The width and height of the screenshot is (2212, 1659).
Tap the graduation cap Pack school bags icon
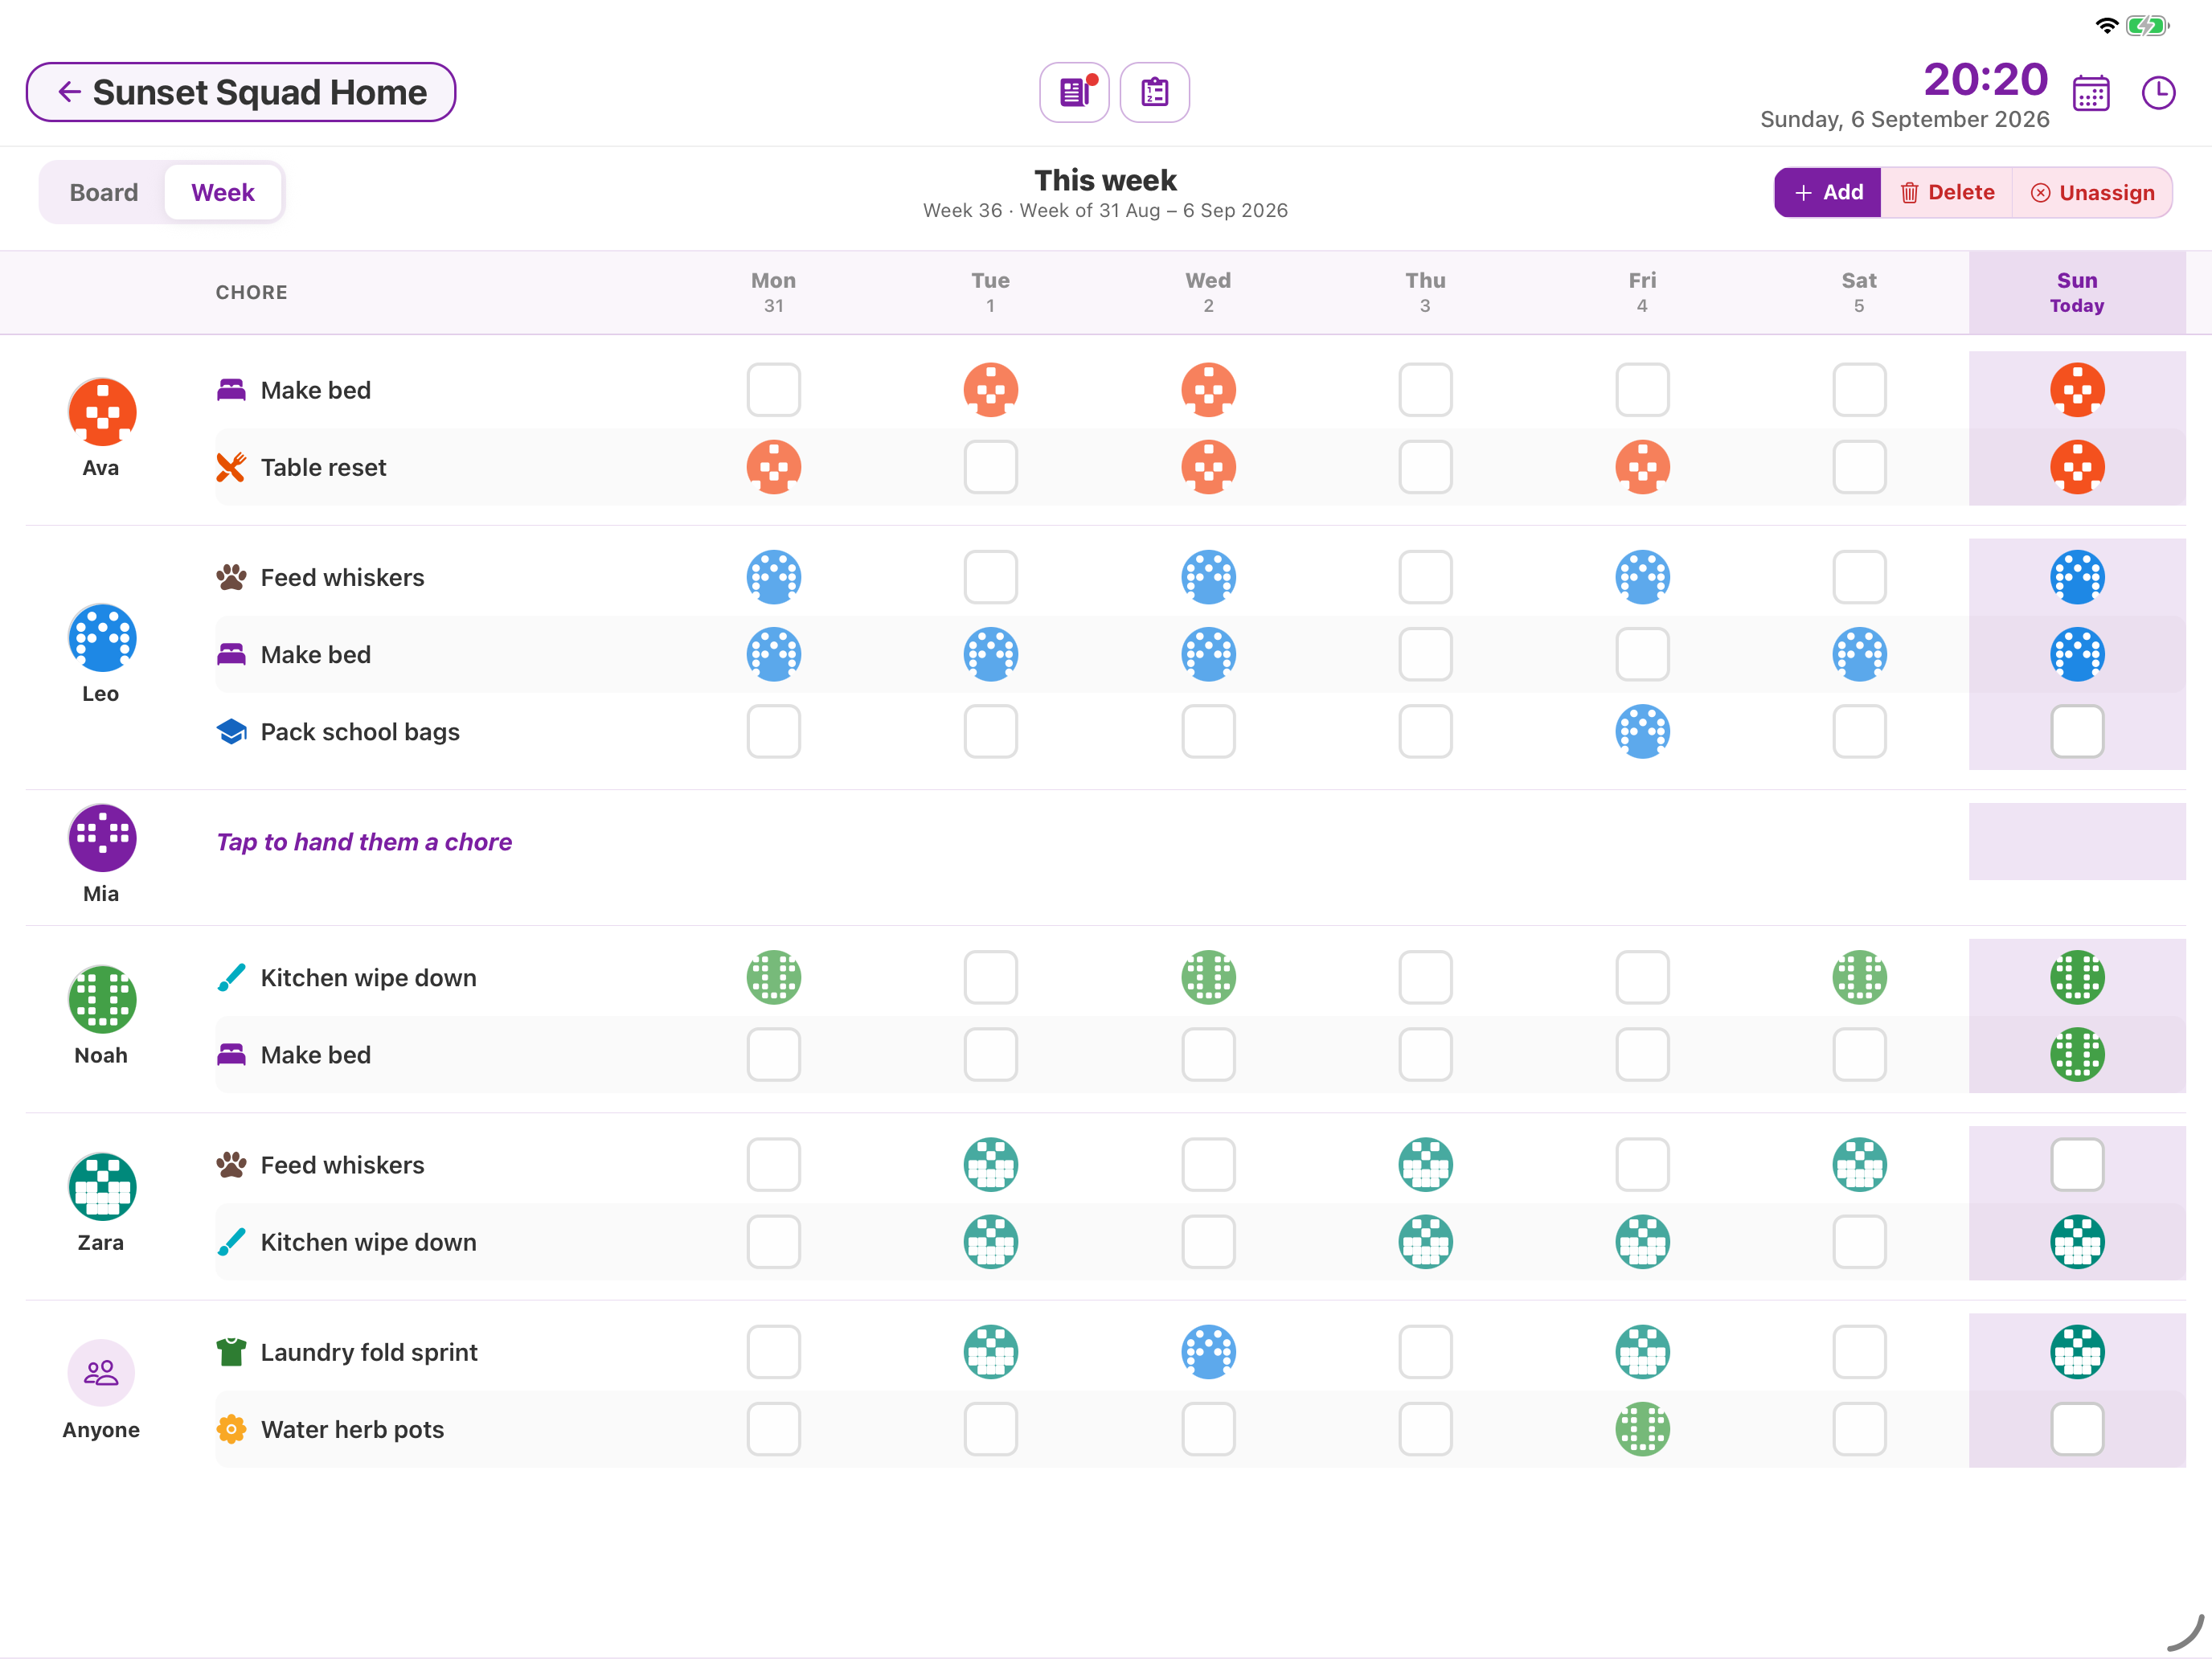point(231,732)
